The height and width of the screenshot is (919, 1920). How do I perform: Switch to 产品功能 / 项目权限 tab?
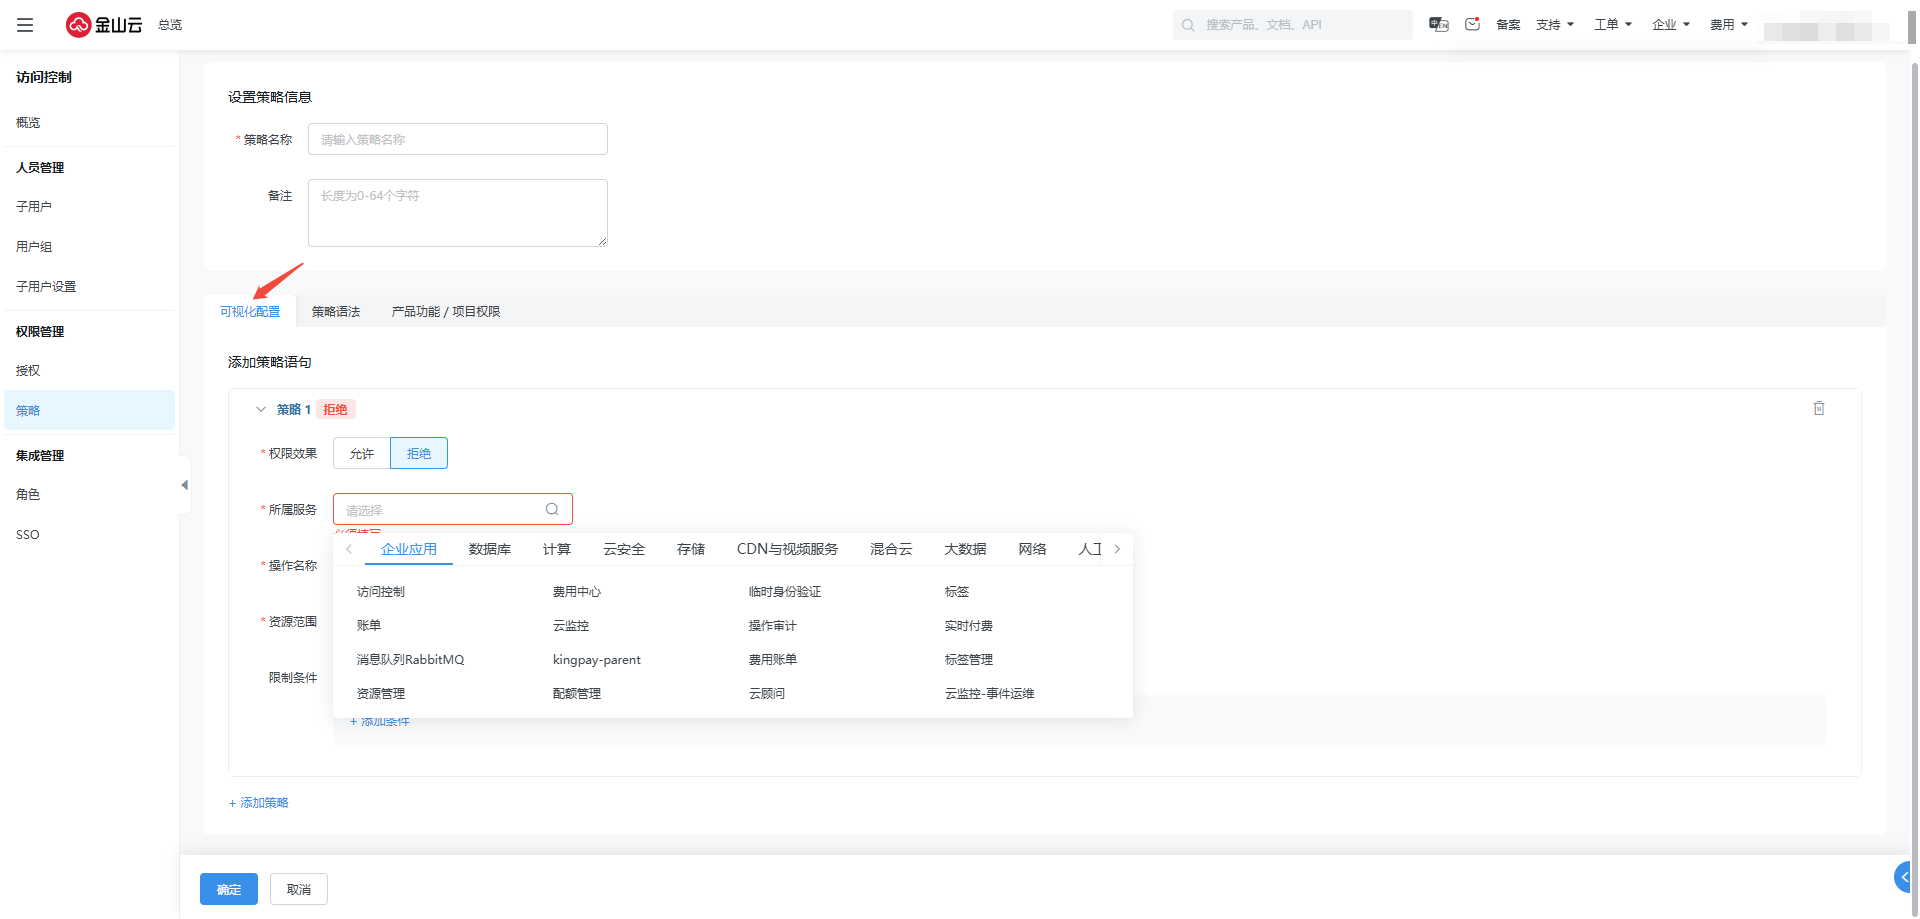(x=446, y=312)
